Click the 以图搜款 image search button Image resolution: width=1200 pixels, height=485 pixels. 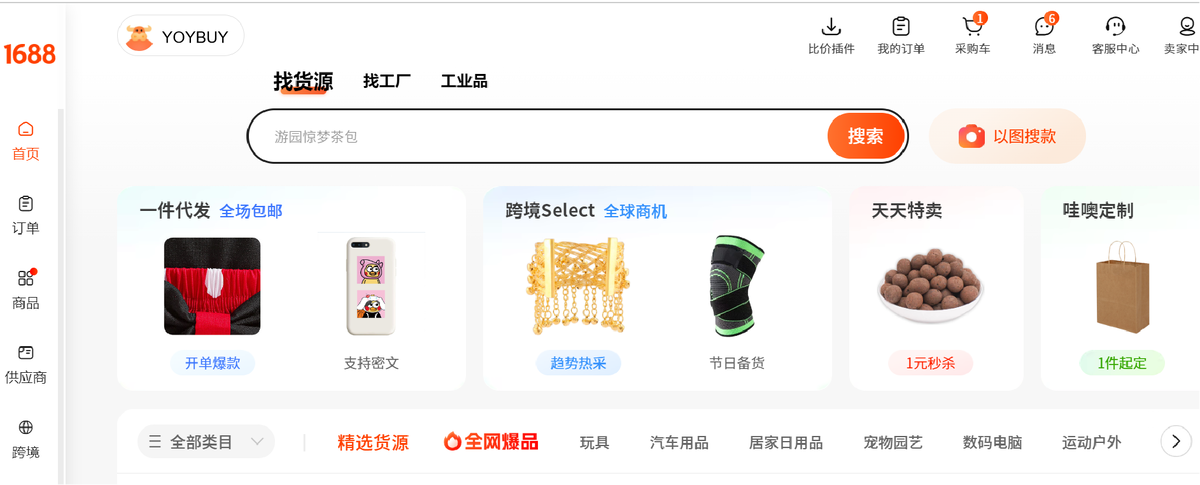1008,136
